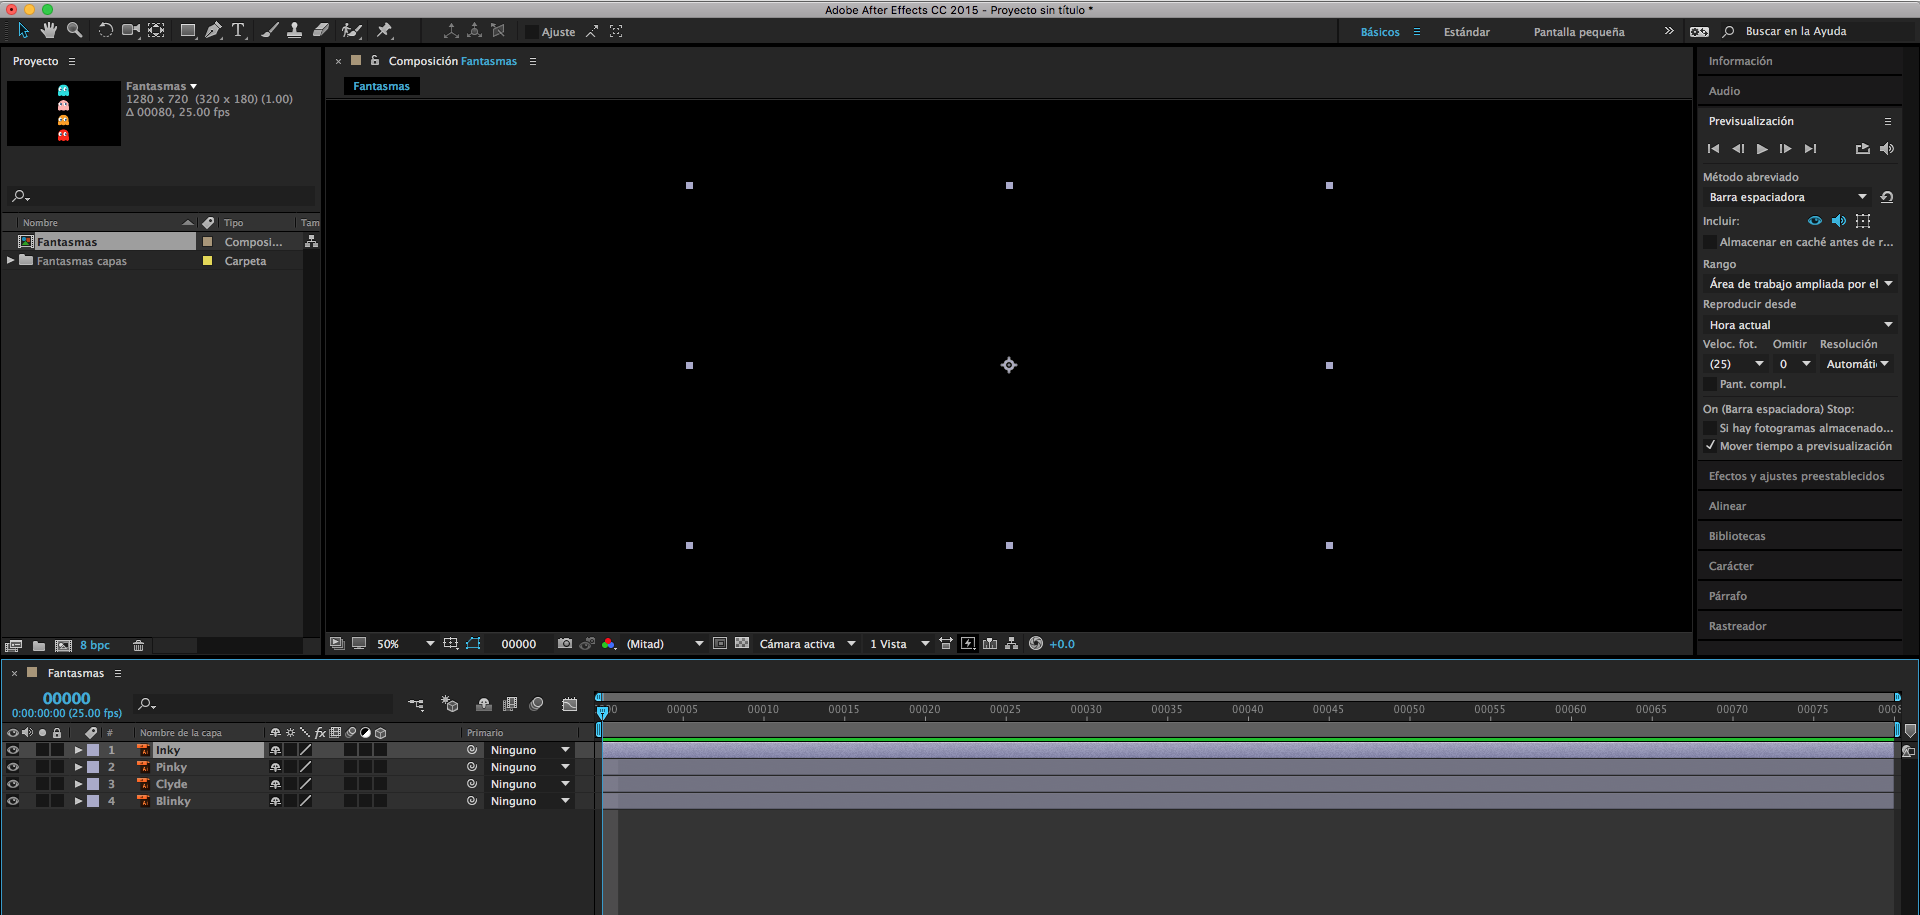Screen dimensions: 1920x915
Task: Expand the 'Fantasmas capas' folder
Action: 11,261
